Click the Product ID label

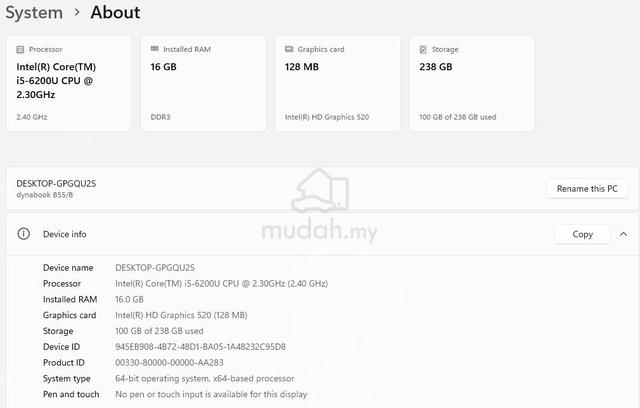click(63, 363)
